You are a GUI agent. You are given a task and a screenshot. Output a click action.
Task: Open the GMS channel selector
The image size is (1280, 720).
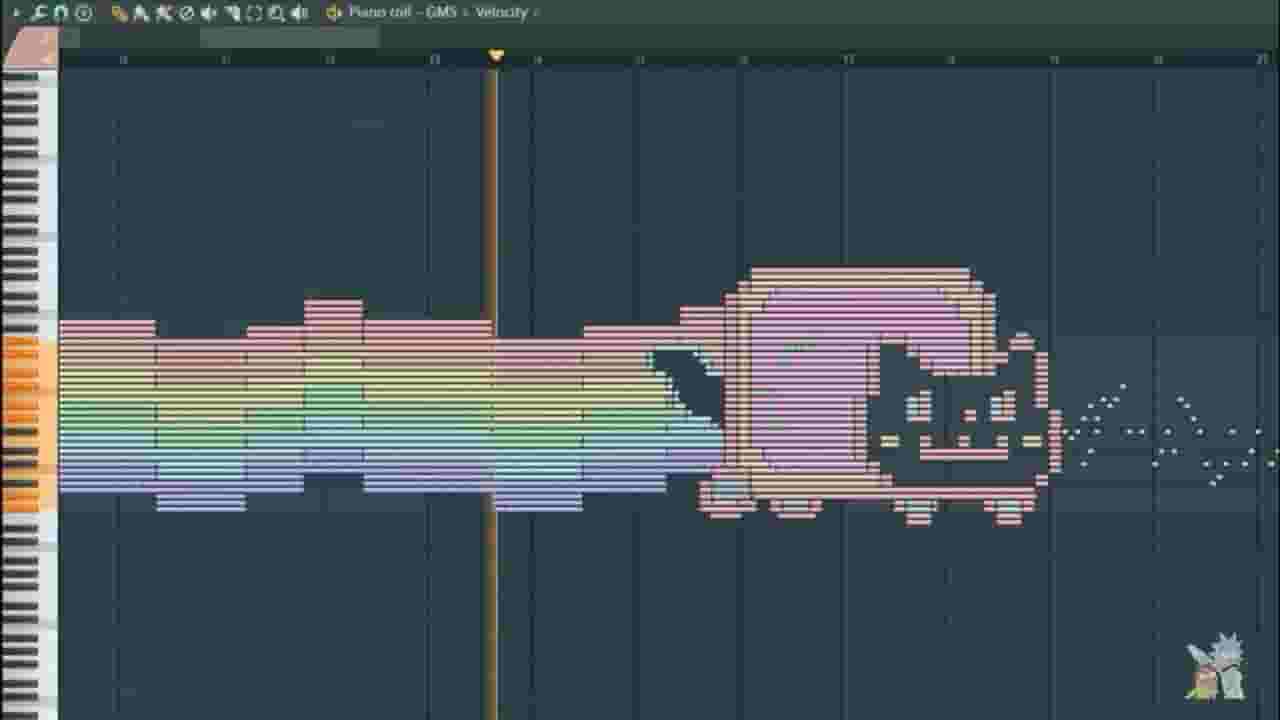pos(441,12)
